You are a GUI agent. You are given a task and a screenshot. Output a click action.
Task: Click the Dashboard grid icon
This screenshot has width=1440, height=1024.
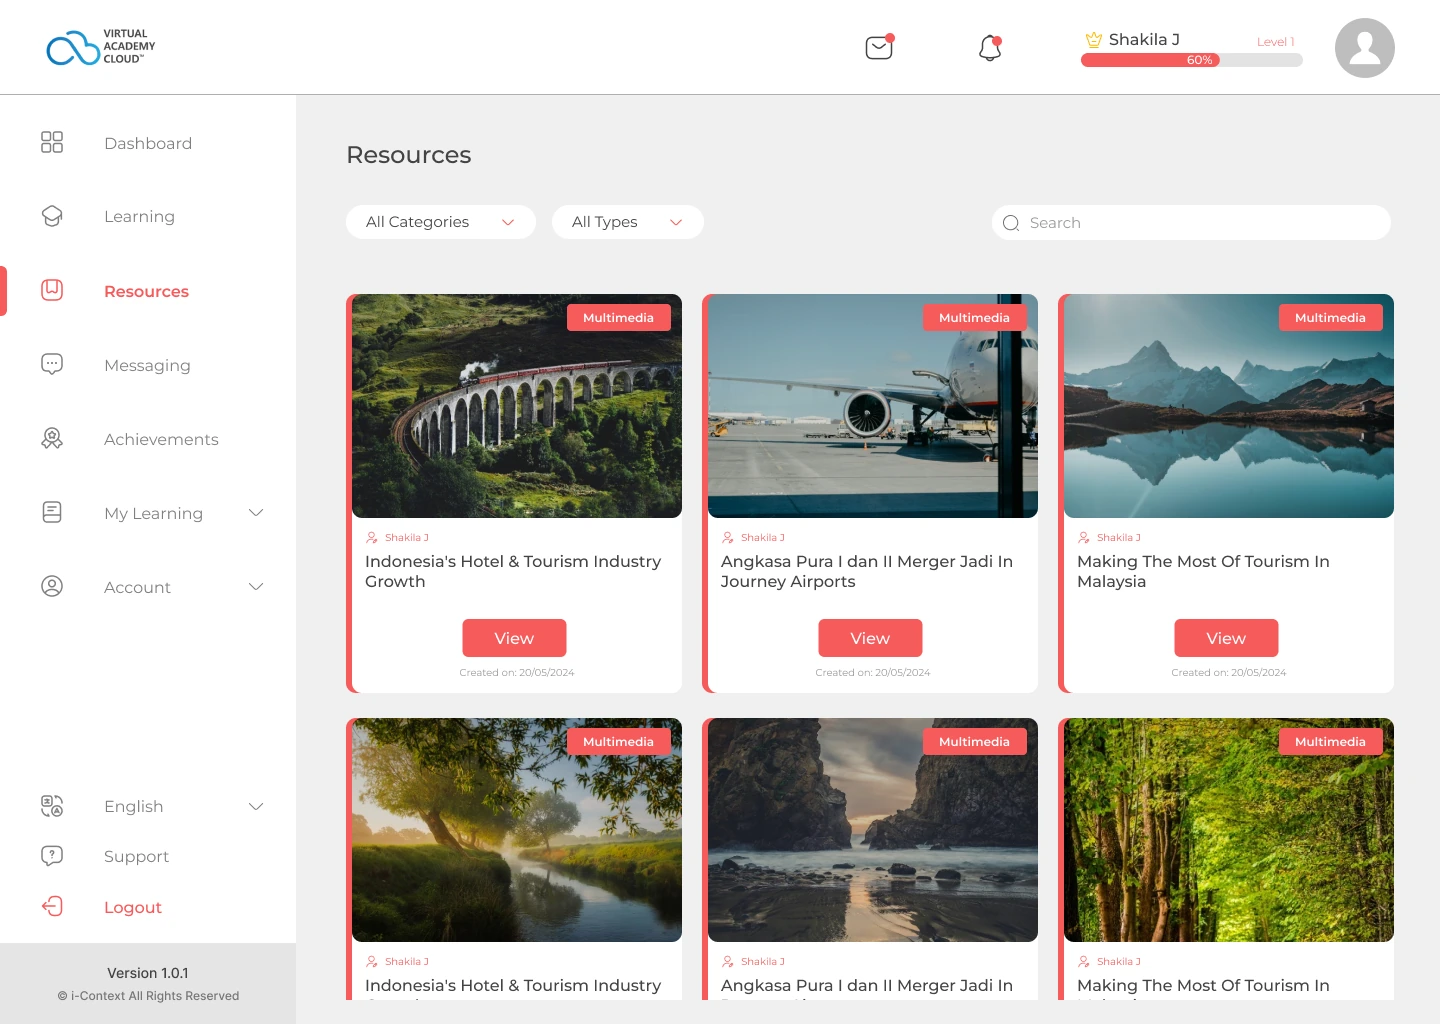pos(52,142)
